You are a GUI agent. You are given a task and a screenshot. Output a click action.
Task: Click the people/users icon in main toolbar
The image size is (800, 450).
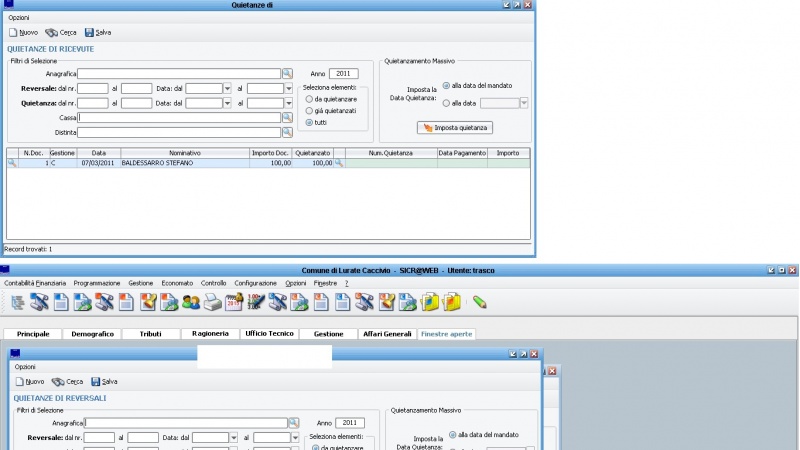(x=190, y=302)
